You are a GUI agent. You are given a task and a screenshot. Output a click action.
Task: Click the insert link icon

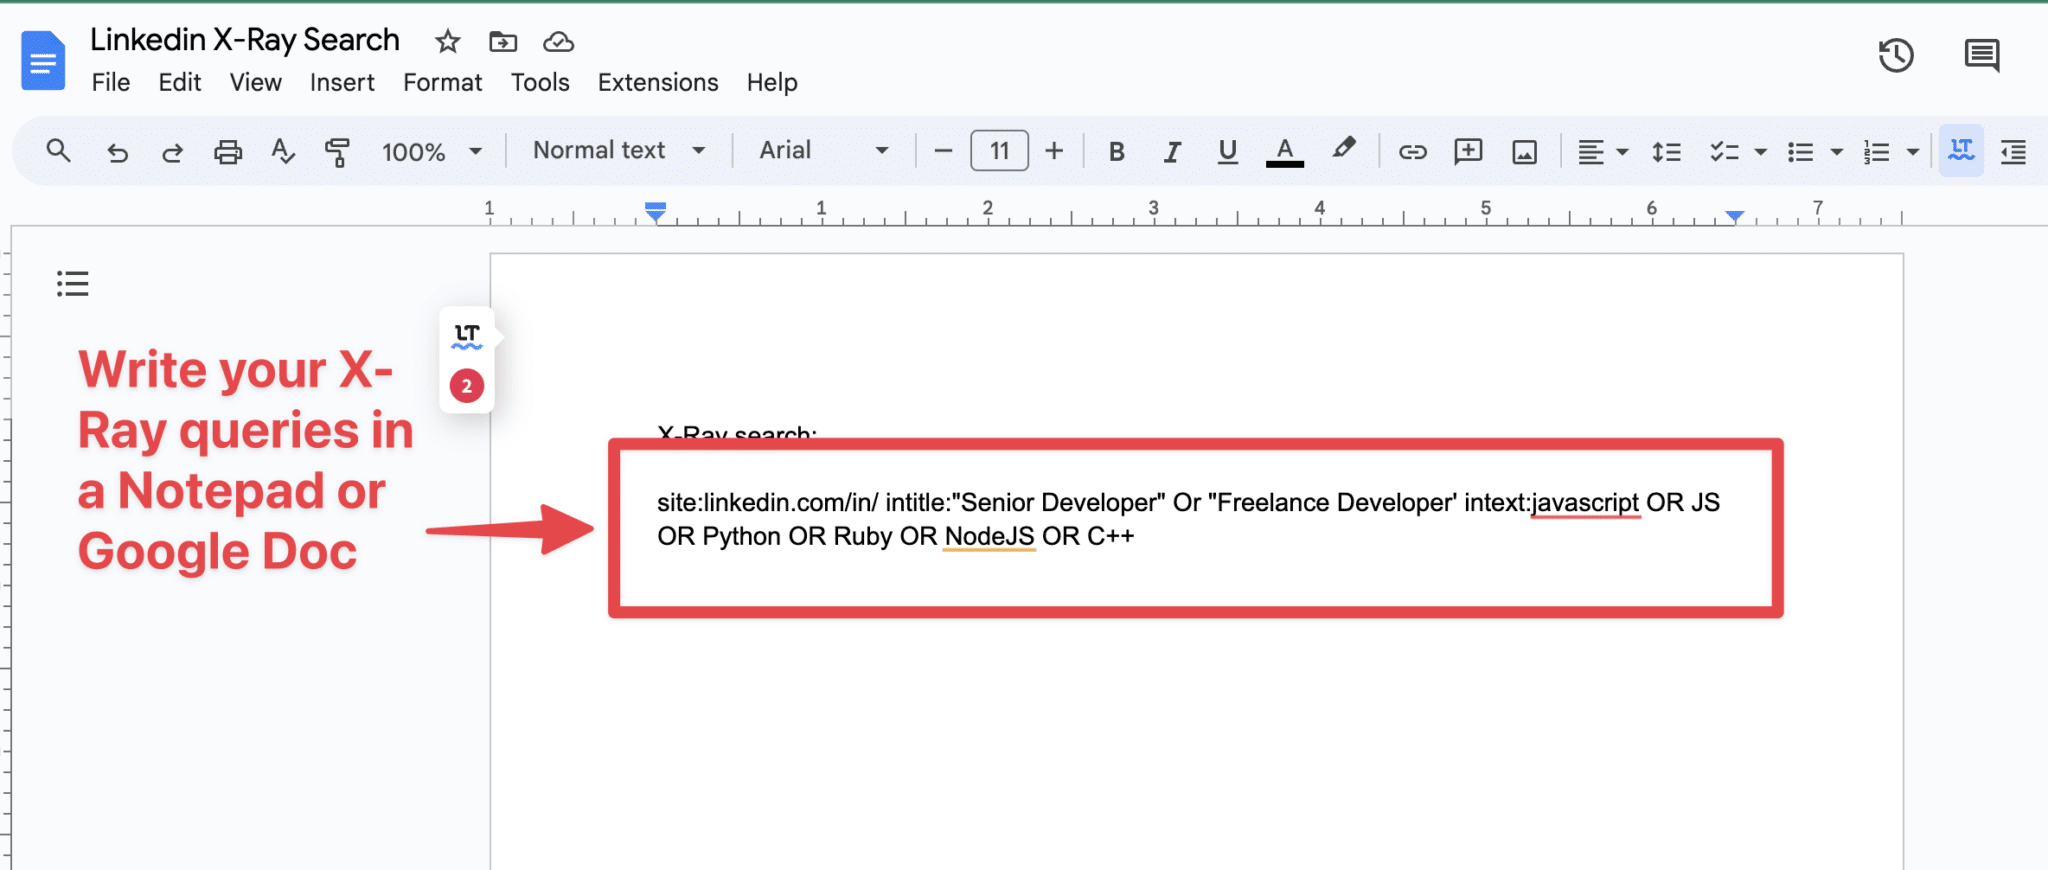1412,152
